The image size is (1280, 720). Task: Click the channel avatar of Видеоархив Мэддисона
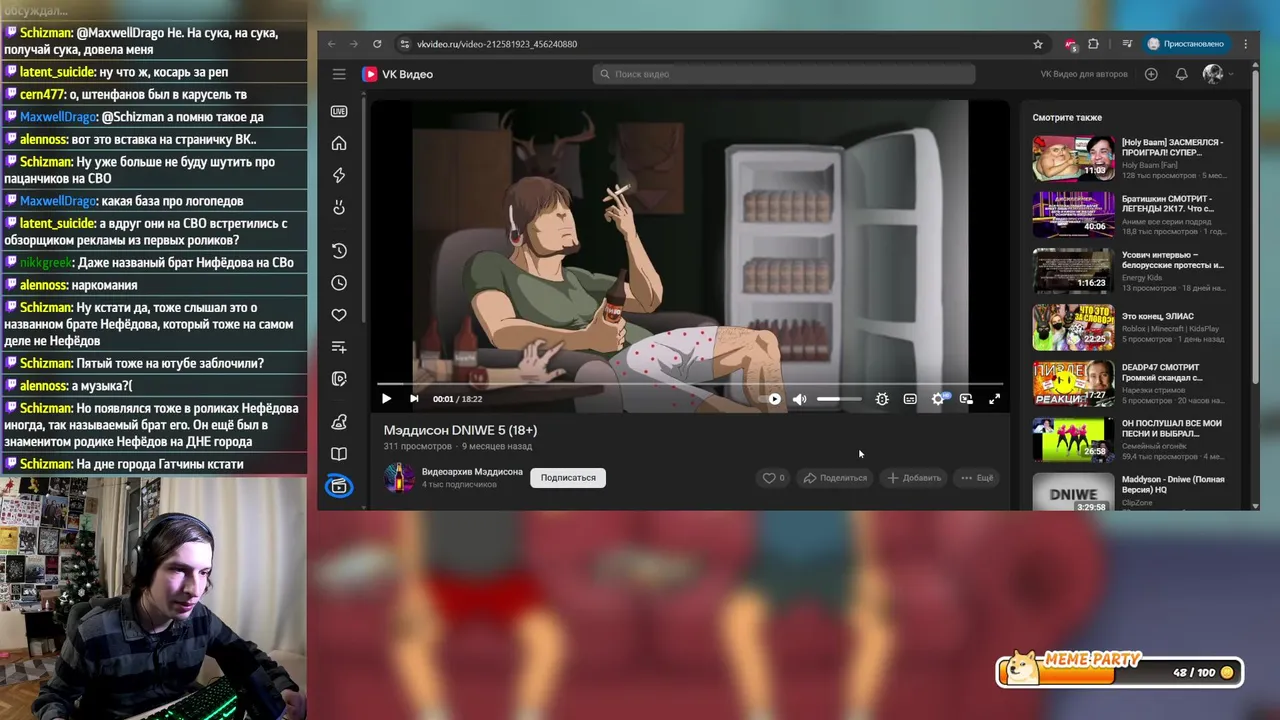(x=399, y=478)
